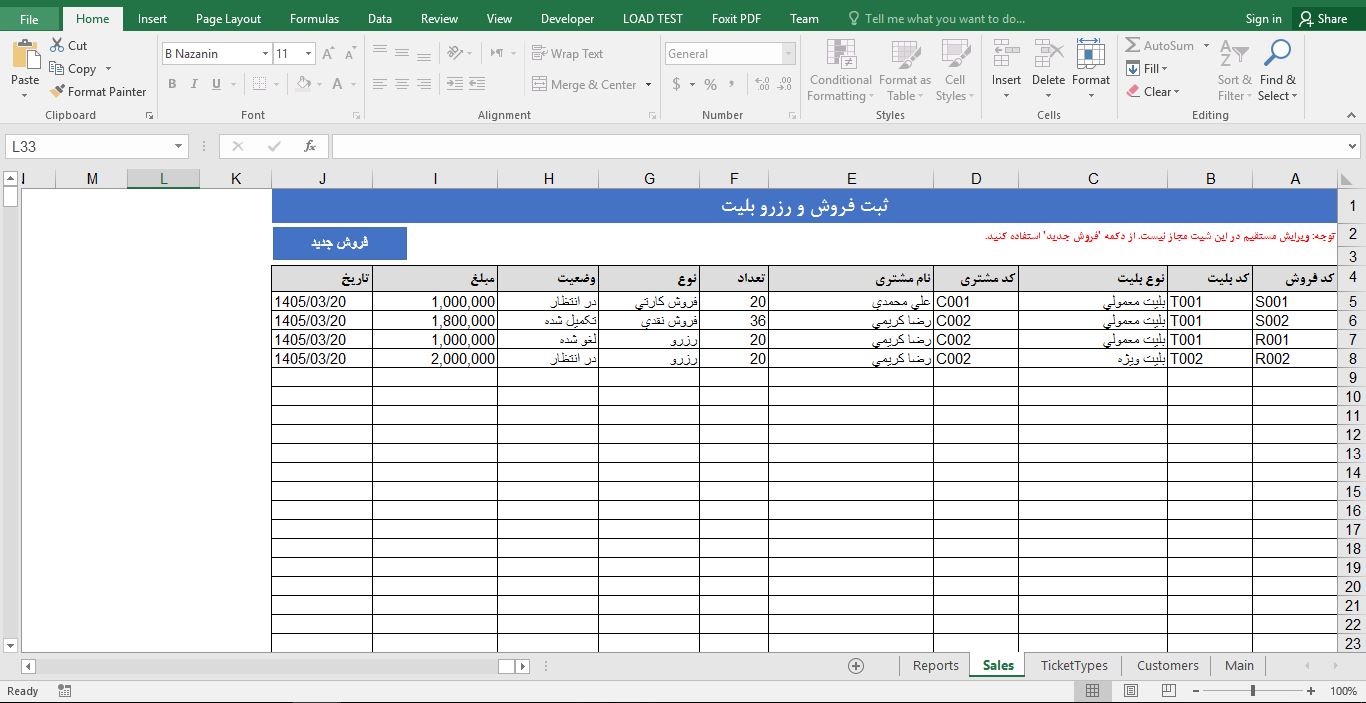Open Sort & Filter menu
1366x703 pixels.
pos(1235,70)
